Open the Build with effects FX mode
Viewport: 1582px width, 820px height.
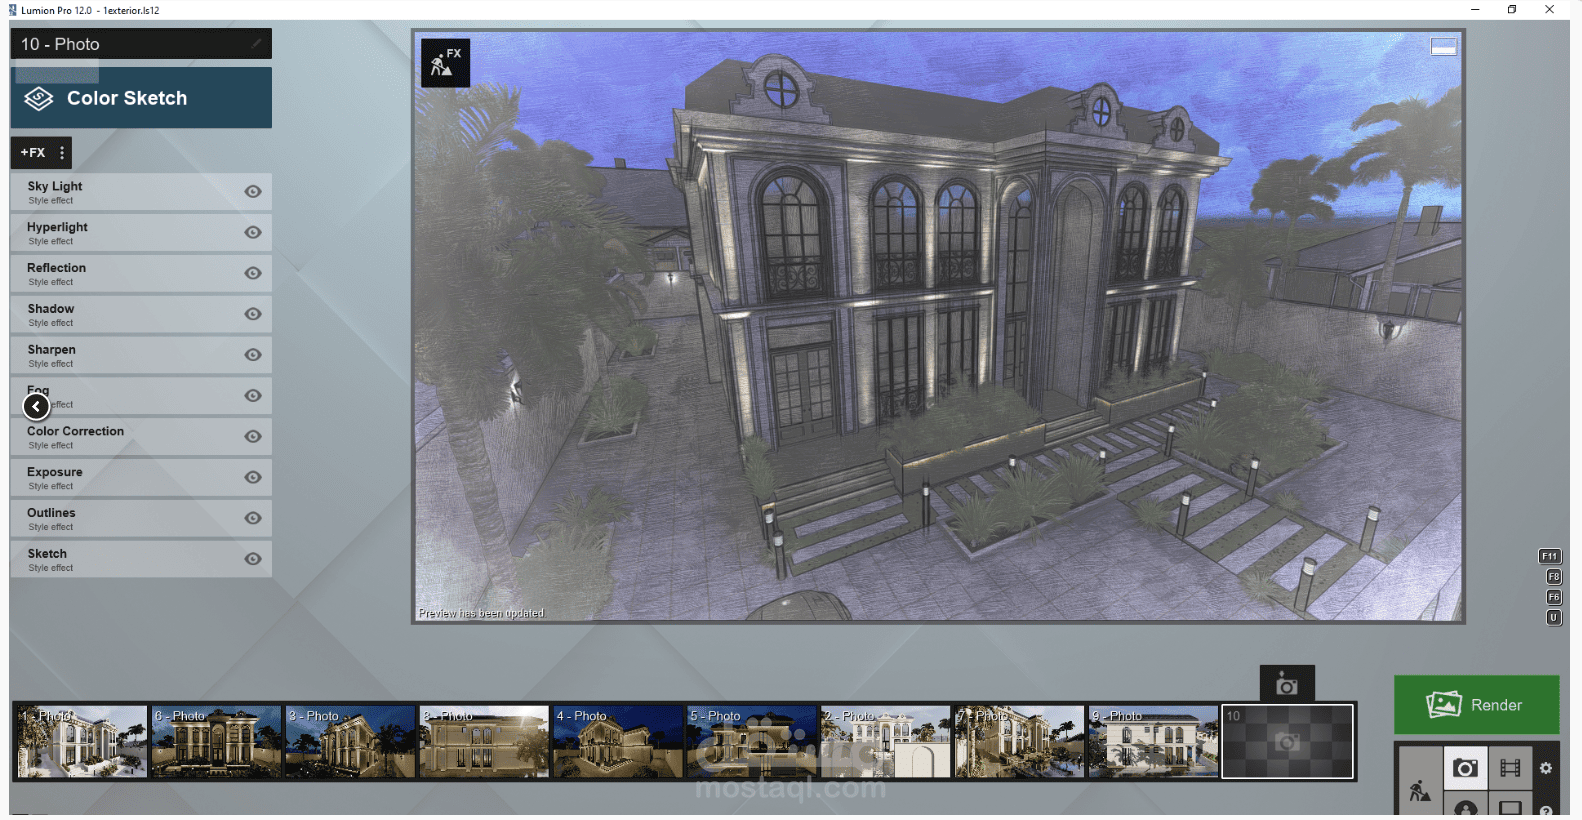point(445,62)
